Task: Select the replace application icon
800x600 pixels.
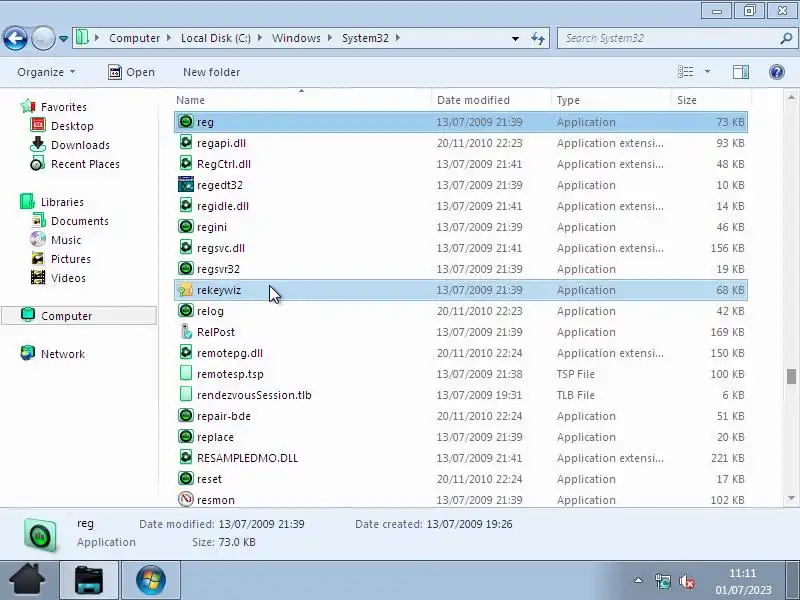Action: pos(186,437)
